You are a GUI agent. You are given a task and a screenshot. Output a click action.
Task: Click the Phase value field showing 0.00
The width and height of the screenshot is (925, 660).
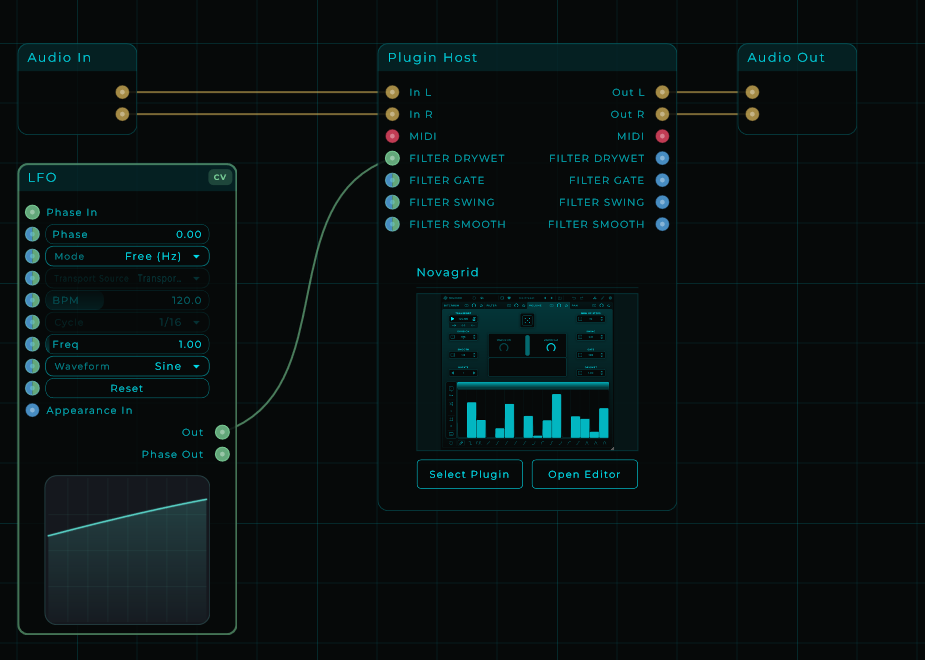(x=127, y=234)
